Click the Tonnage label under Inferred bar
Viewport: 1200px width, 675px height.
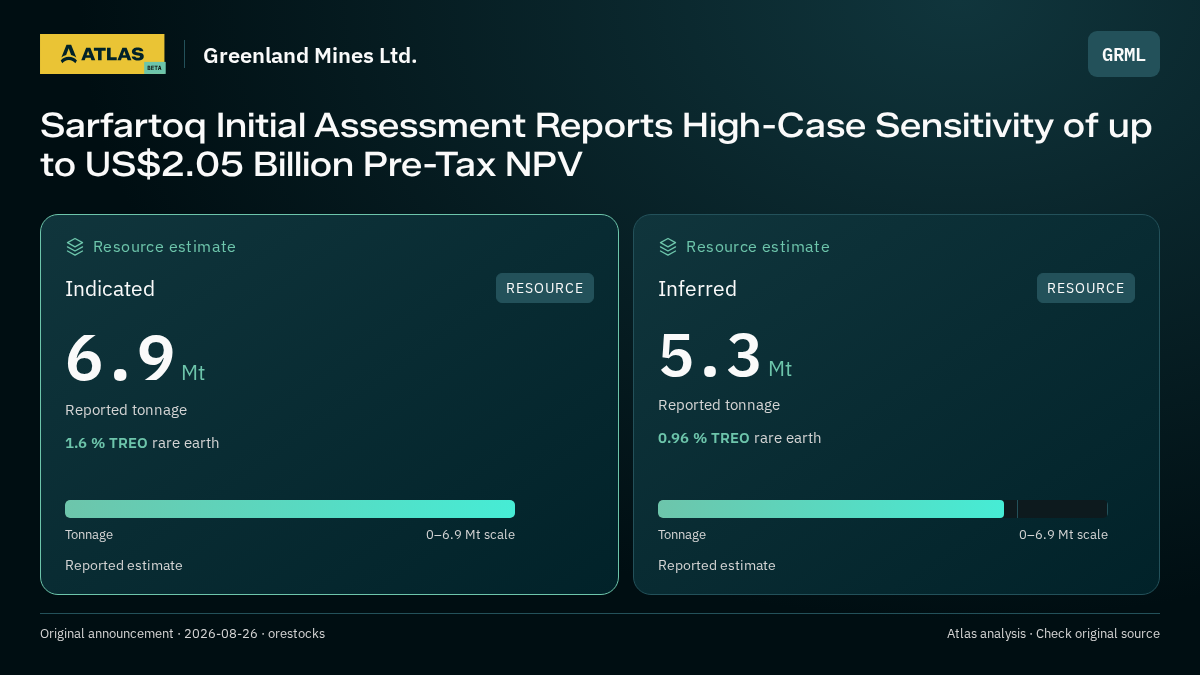click(682, 535)
